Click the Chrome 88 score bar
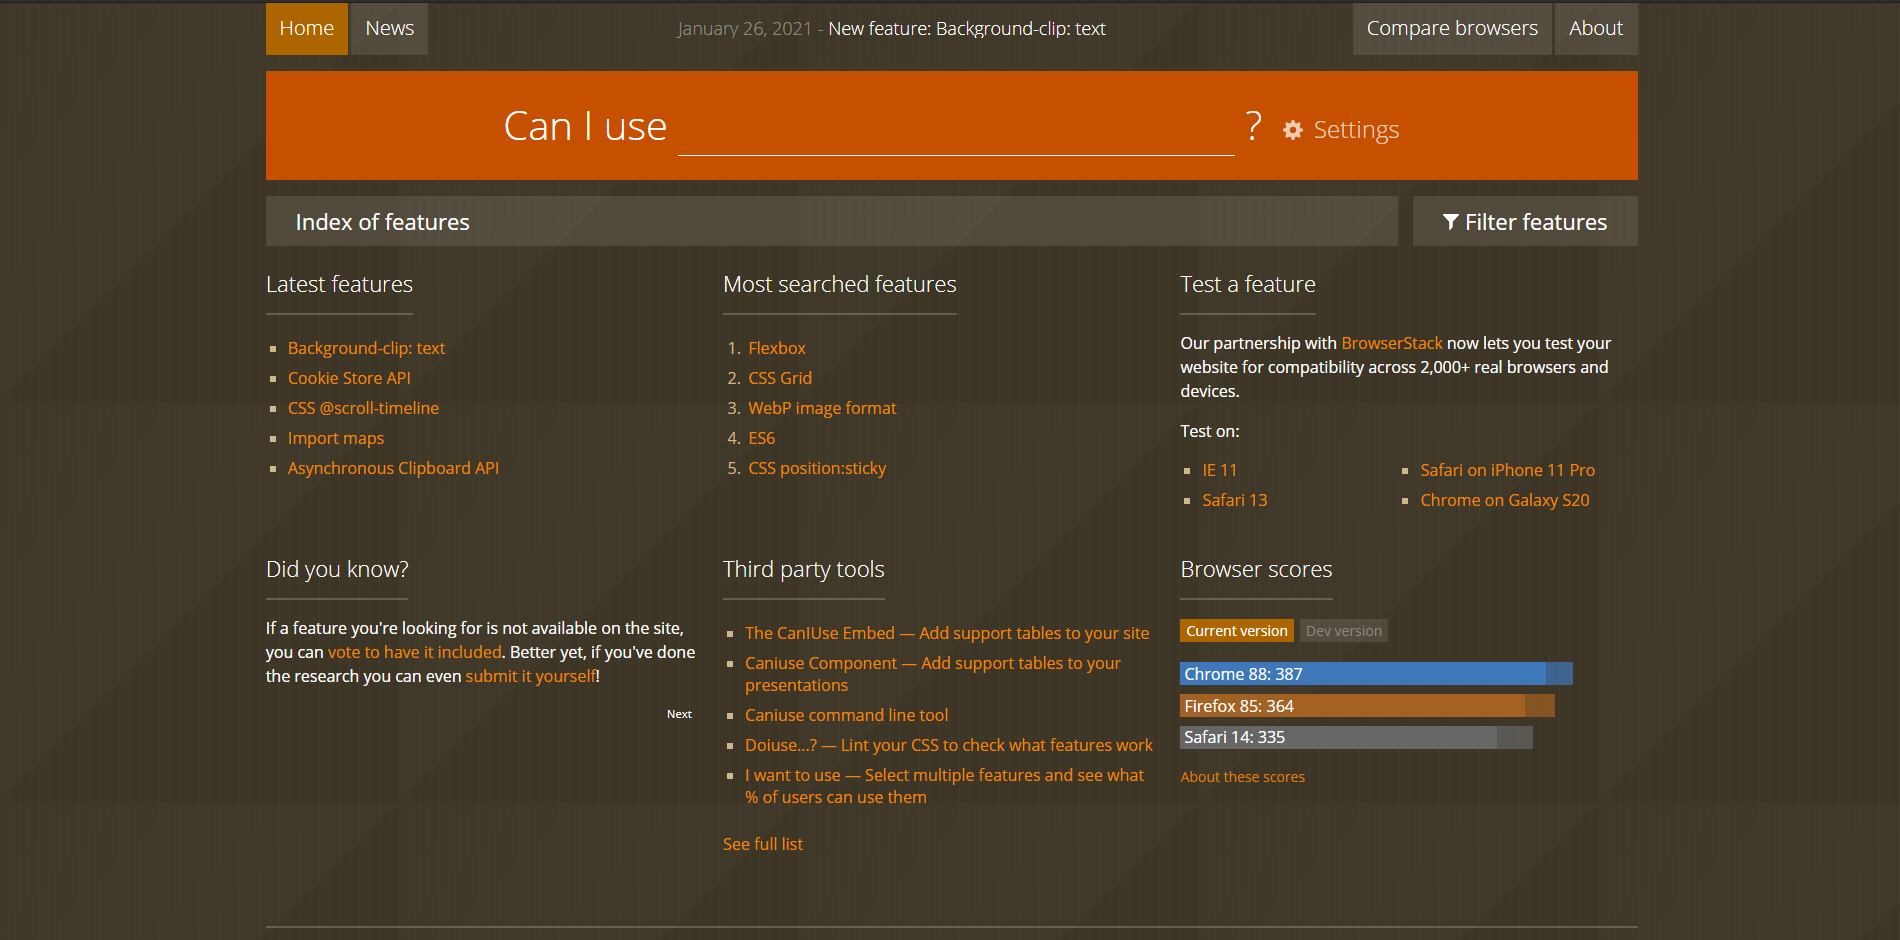 [x=1376, y=674]
